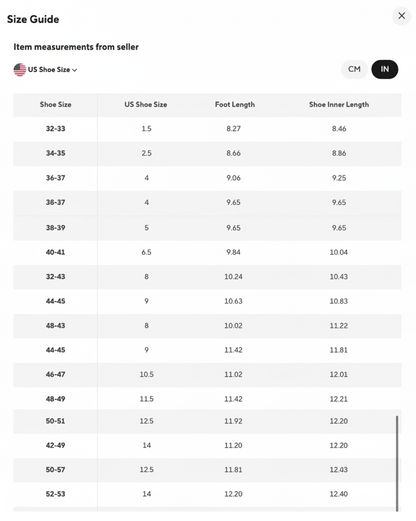Open the US Shoe Size dropdown
This screenshot has height=521, width=416.
click(46, 70)
